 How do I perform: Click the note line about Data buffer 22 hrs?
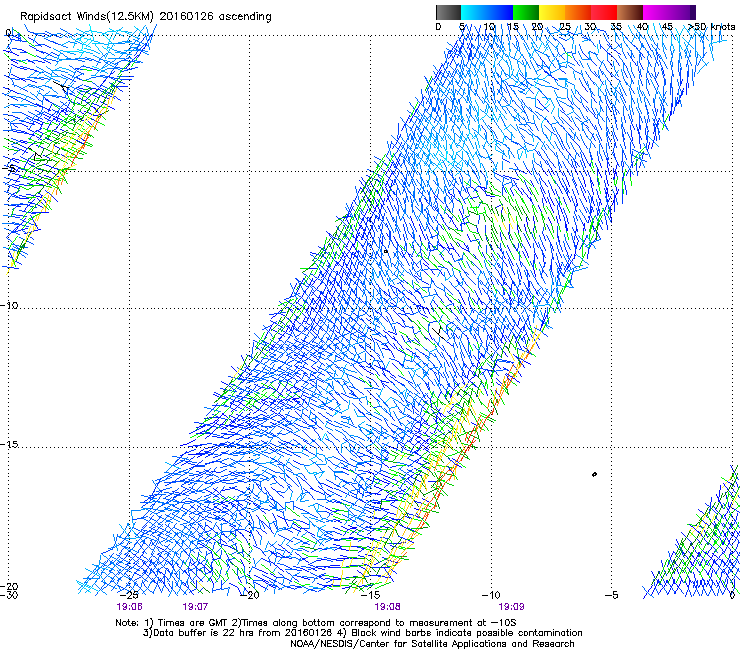(362, 633)
